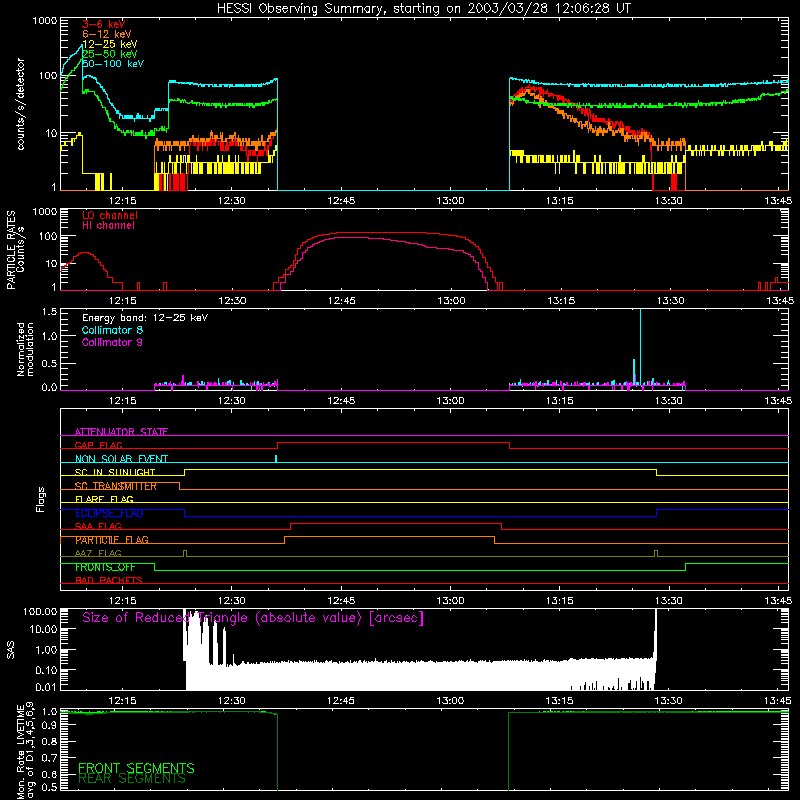
Task: Click the SAA FLAG label
Action: click(x=98, y=526)
